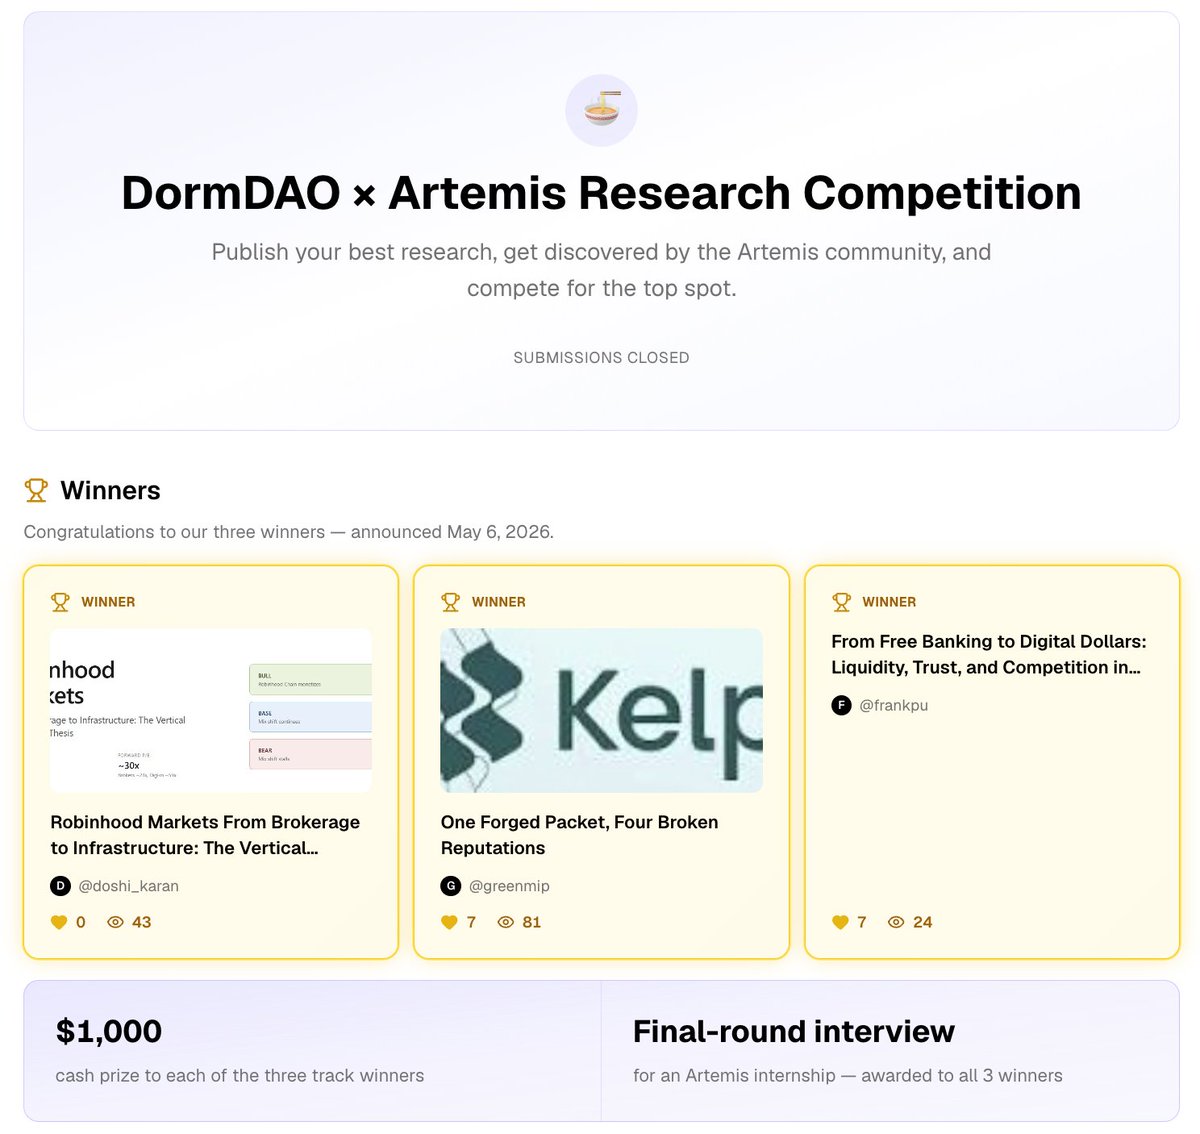The width and height of the screenshot is (1200, 1134).
Task: Click the Winners section heading
Action: [110, 490]
